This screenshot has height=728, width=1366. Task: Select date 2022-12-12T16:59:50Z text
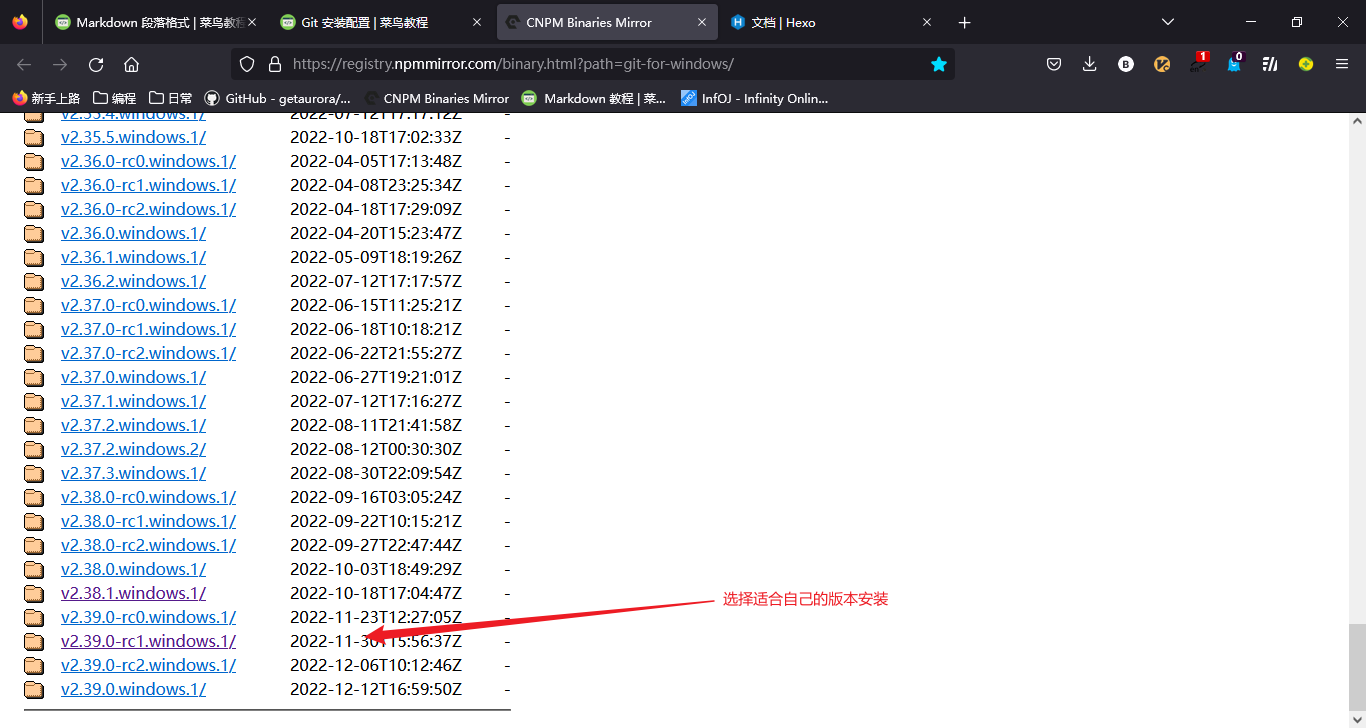[x=376, y=689]
